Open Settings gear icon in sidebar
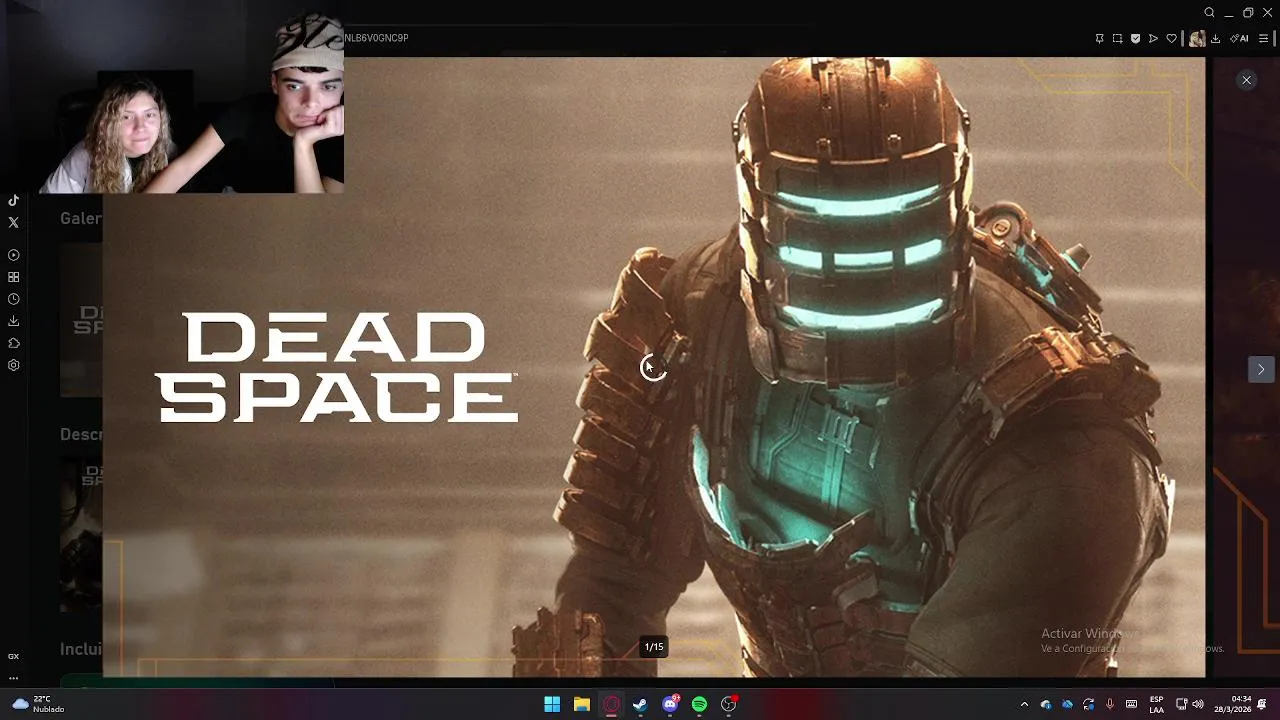Screen dimensions: 1280x720 [14, 365]
